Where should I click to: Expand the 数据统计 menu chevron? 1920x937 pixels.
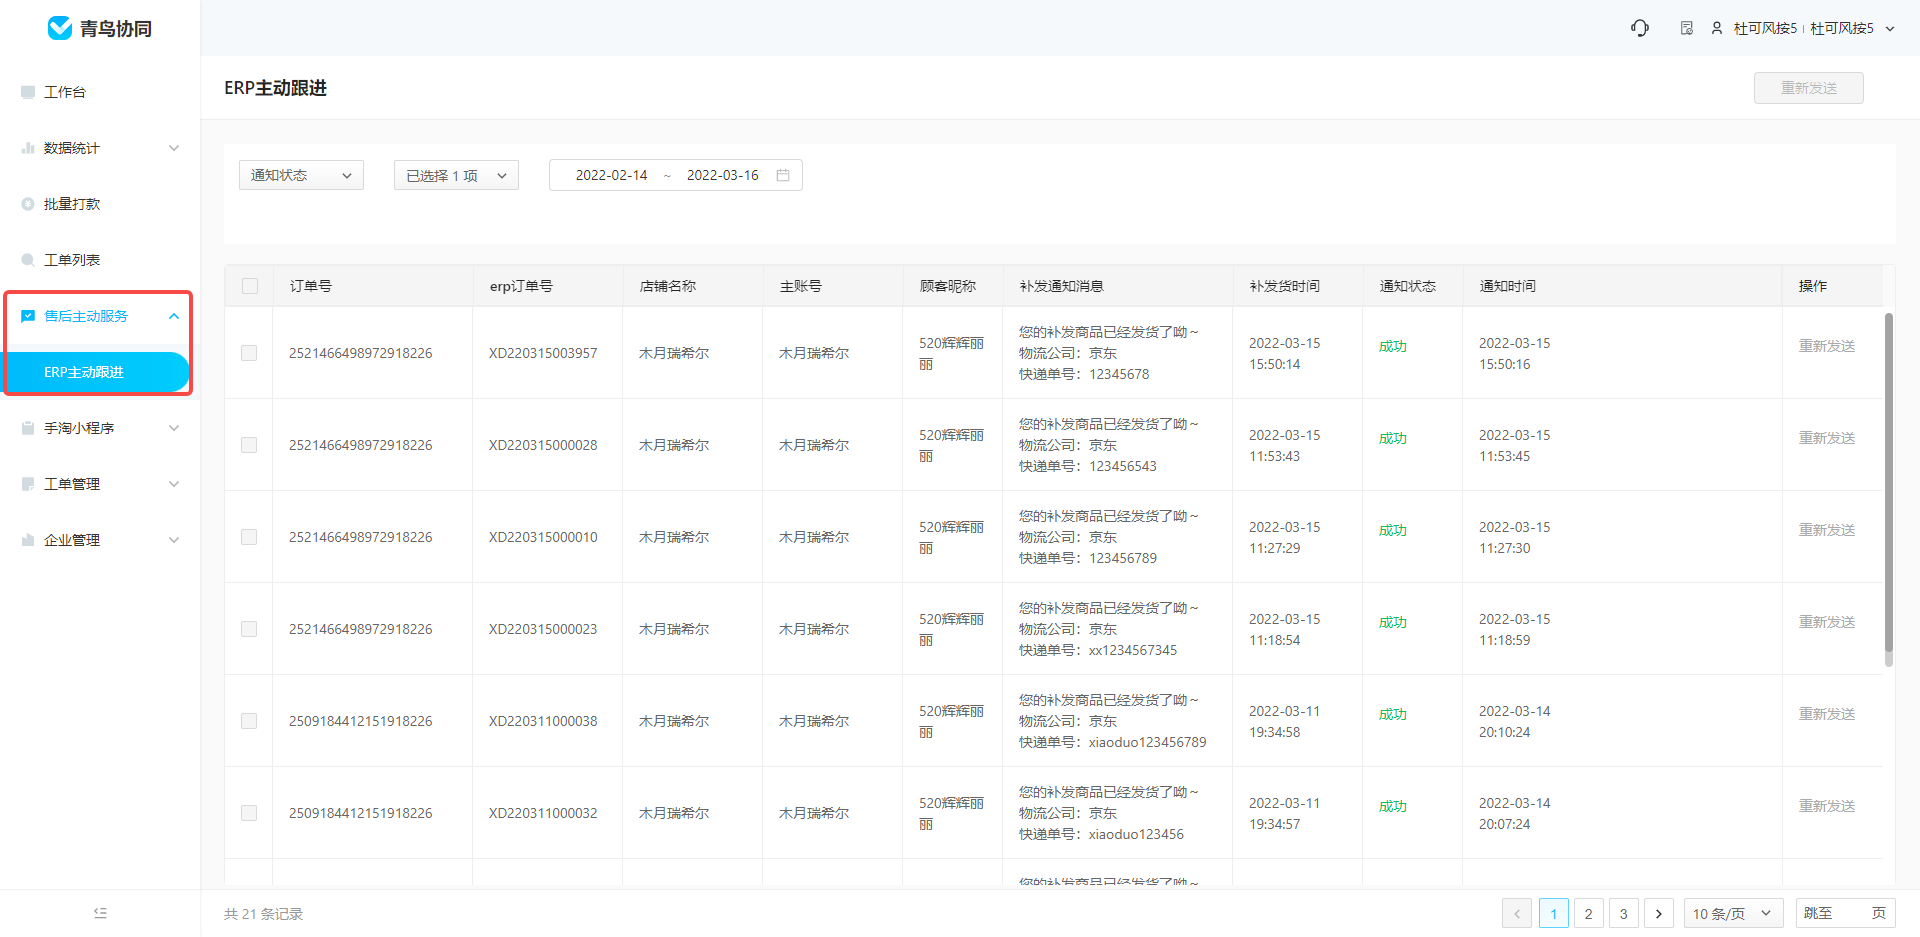[x=174, y=148]
